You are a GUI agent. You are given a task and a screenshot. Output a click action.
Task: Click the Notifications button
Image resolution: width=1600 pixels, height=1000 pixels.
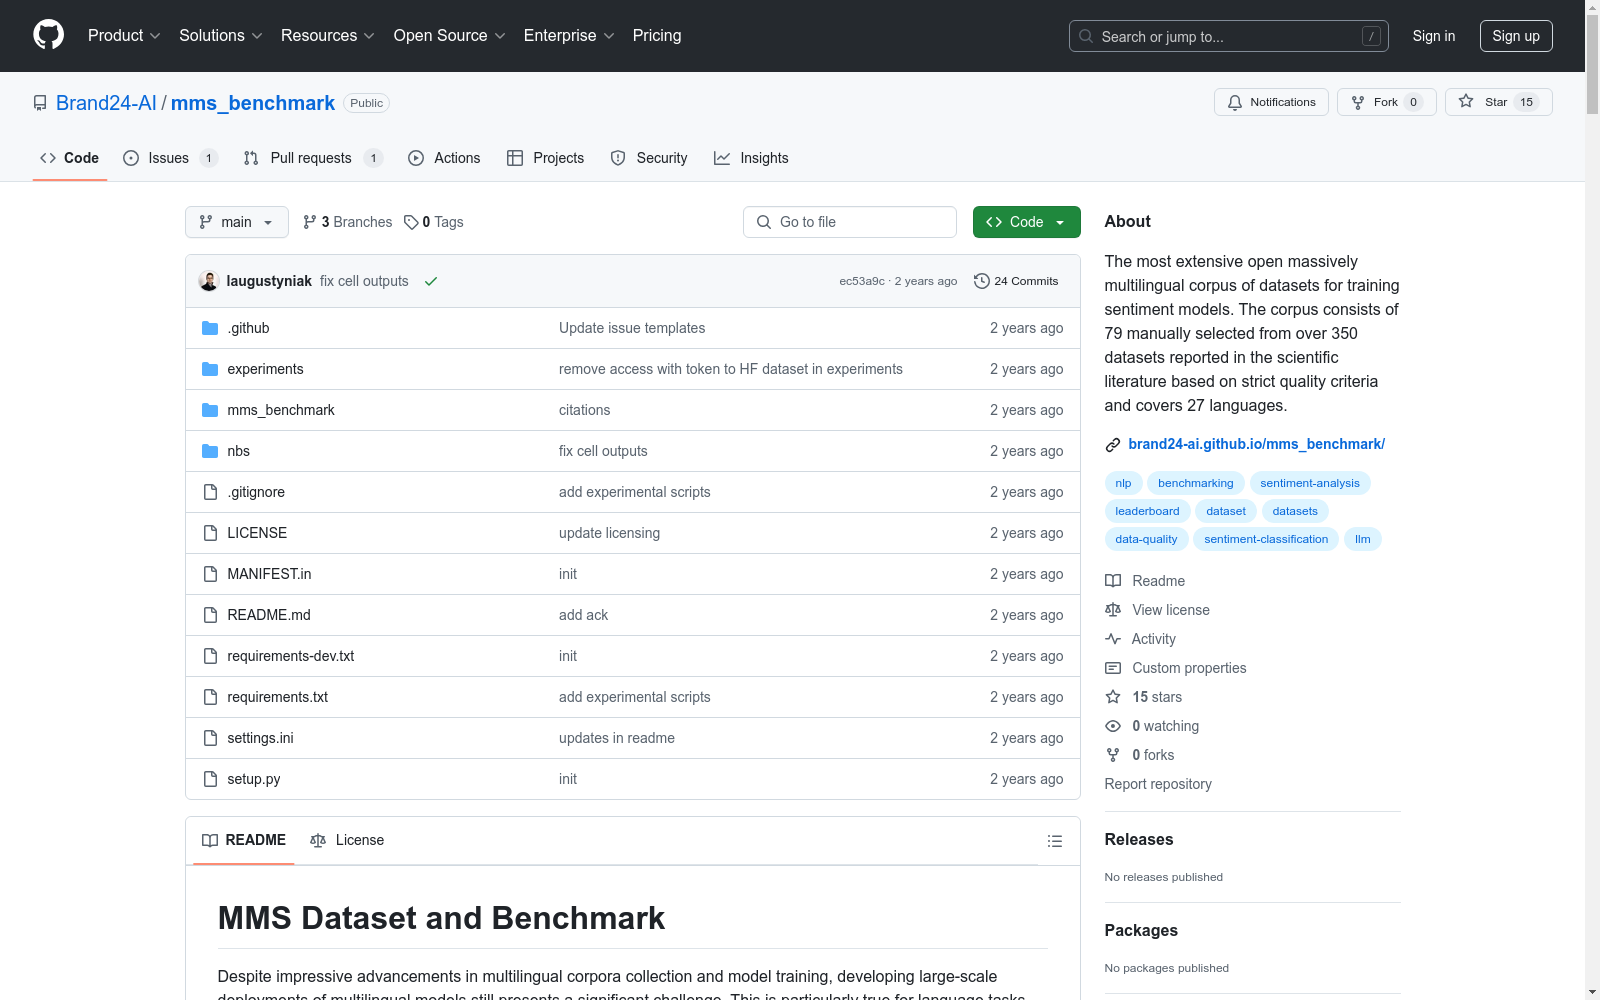1271,102
